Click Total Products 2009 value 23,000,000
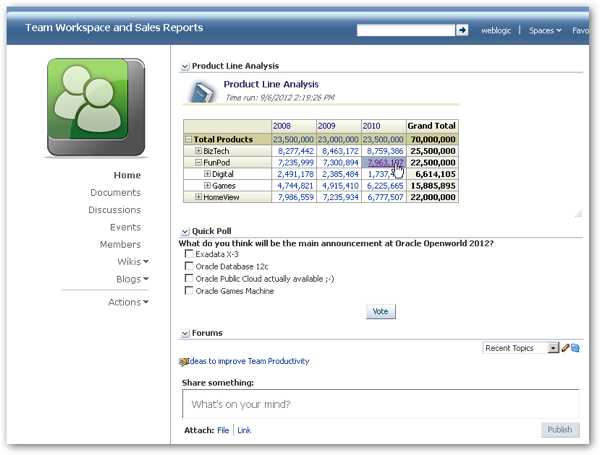The width and height of the screenshot is (600, 455). [x=338, y=139]
